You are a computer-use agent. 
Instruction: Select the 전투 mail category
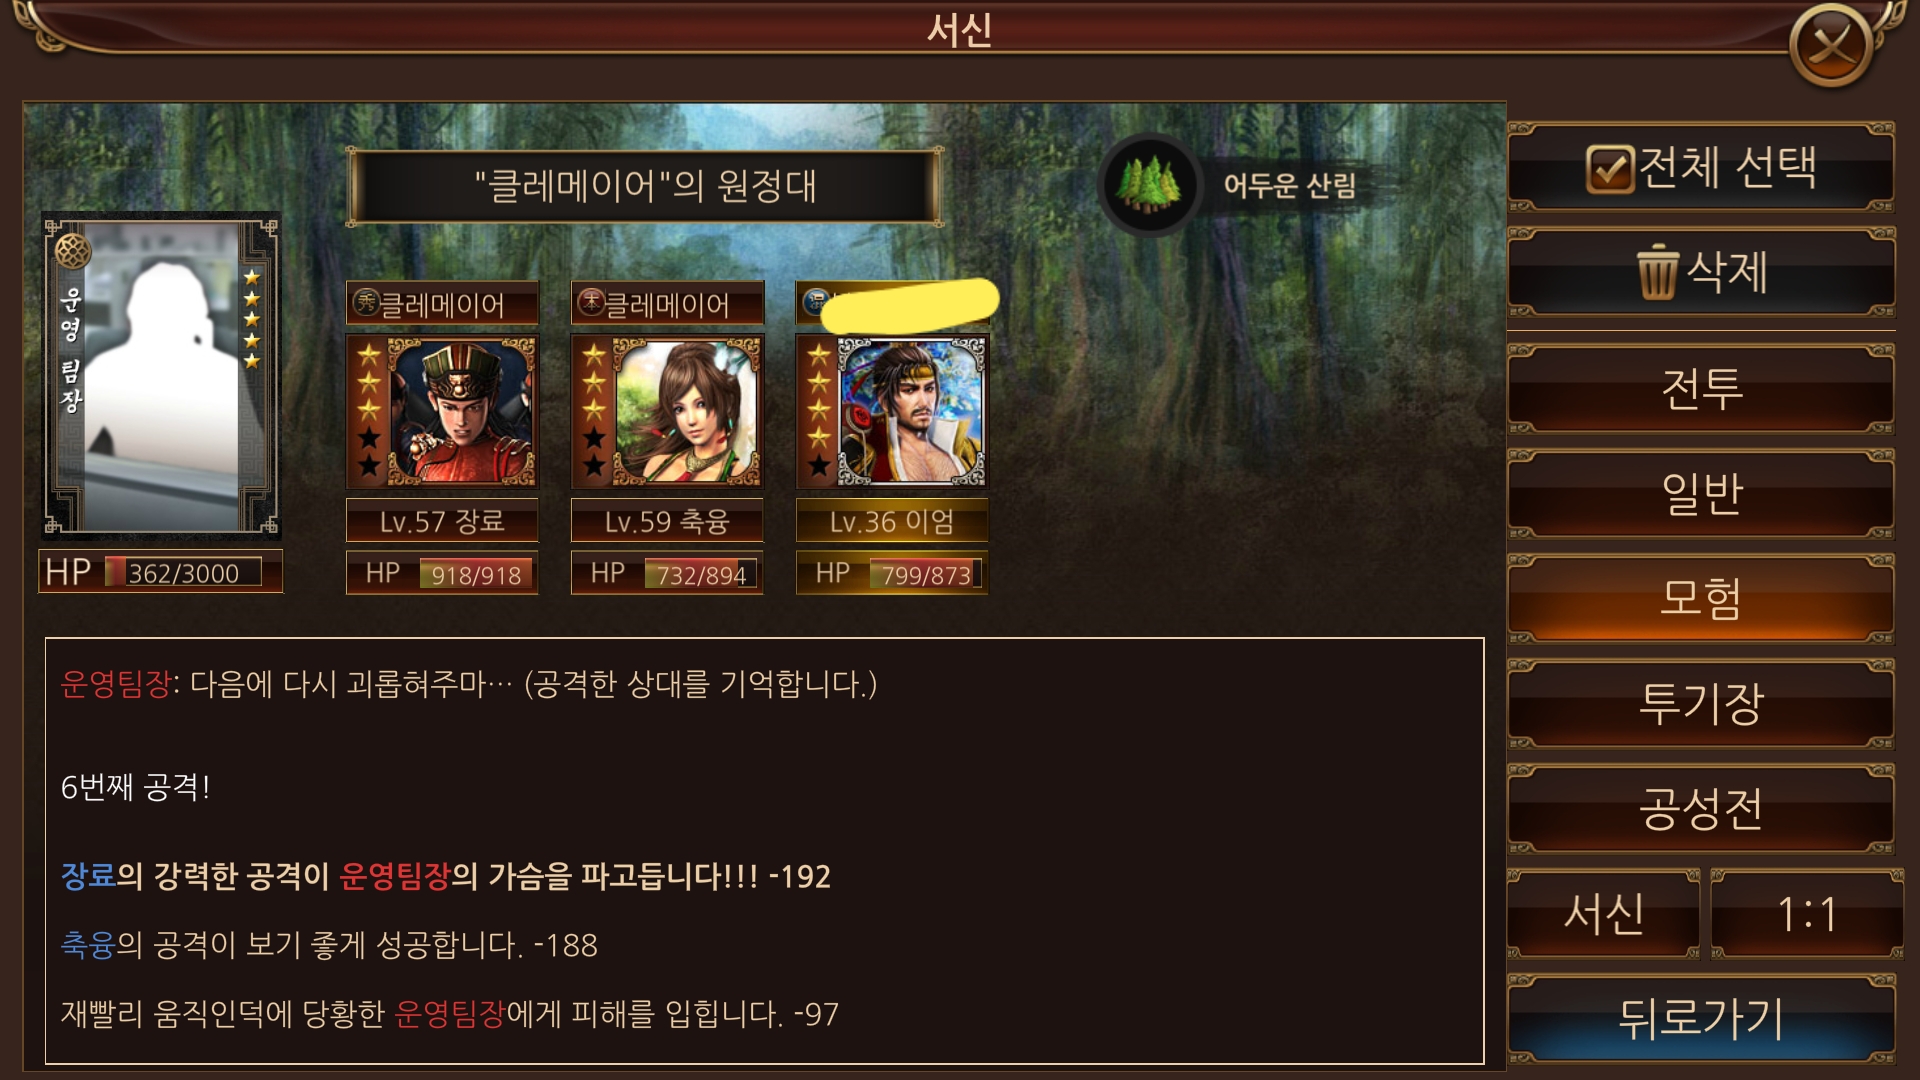[x=1701, y=389]
